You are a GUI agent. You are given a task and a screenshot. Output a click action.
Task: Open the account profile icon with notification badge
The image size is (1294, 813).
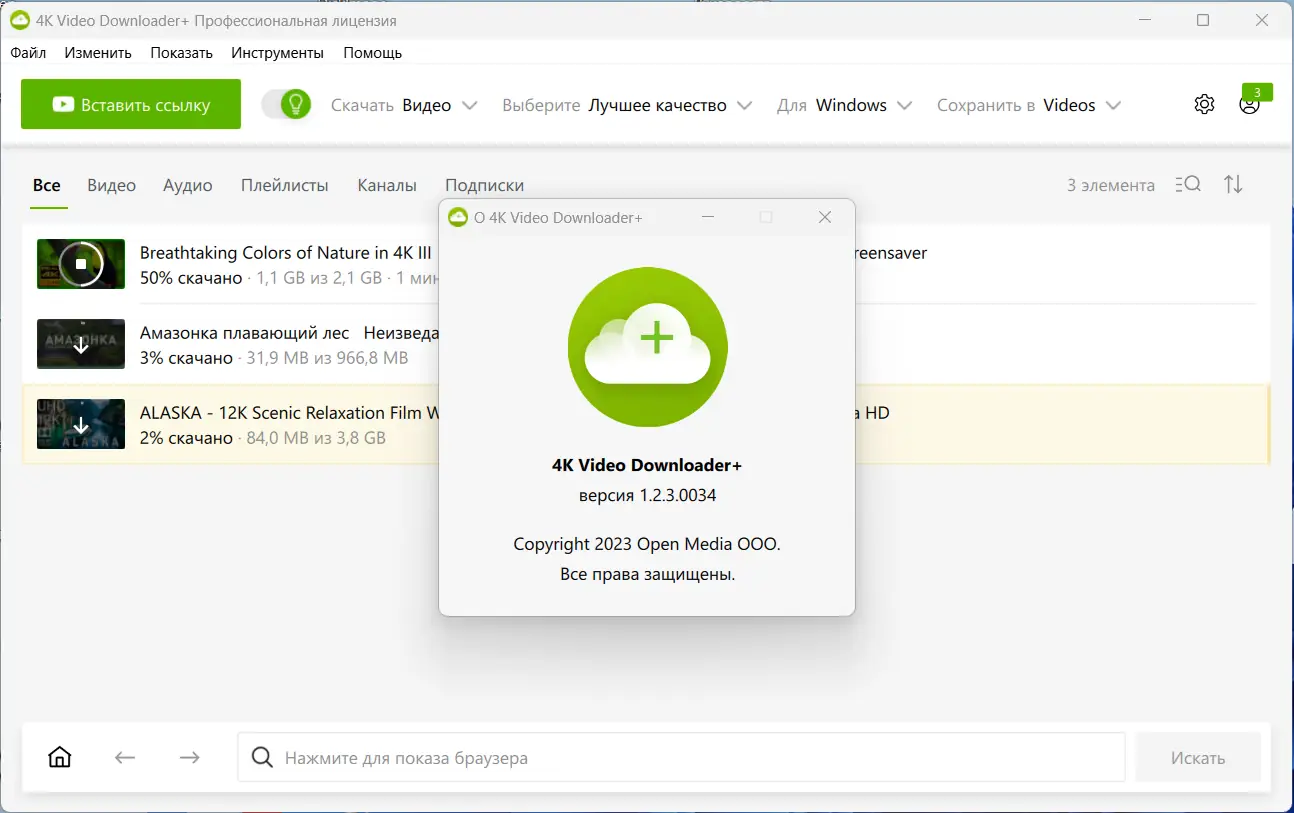click(1248, 104)
